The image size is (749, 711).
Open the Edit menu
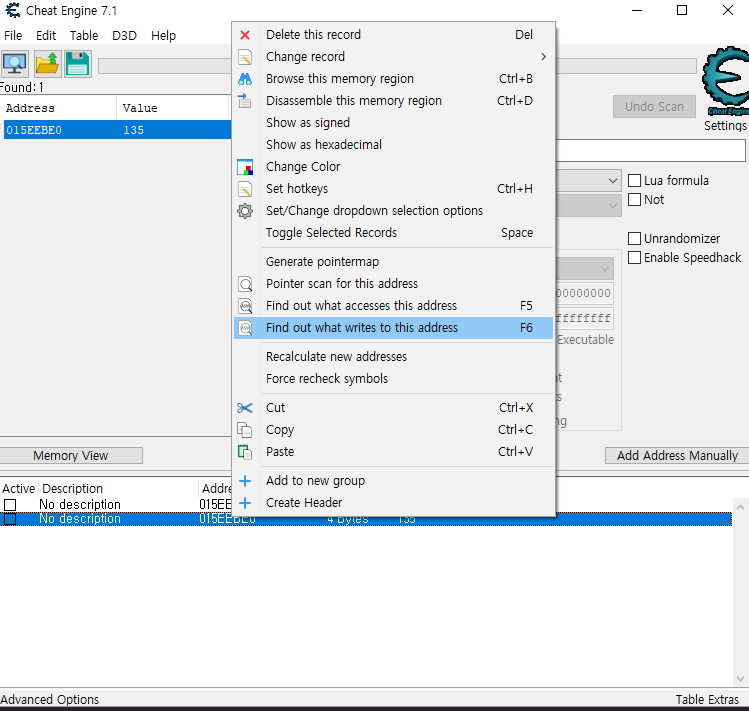tap(46, 36)
